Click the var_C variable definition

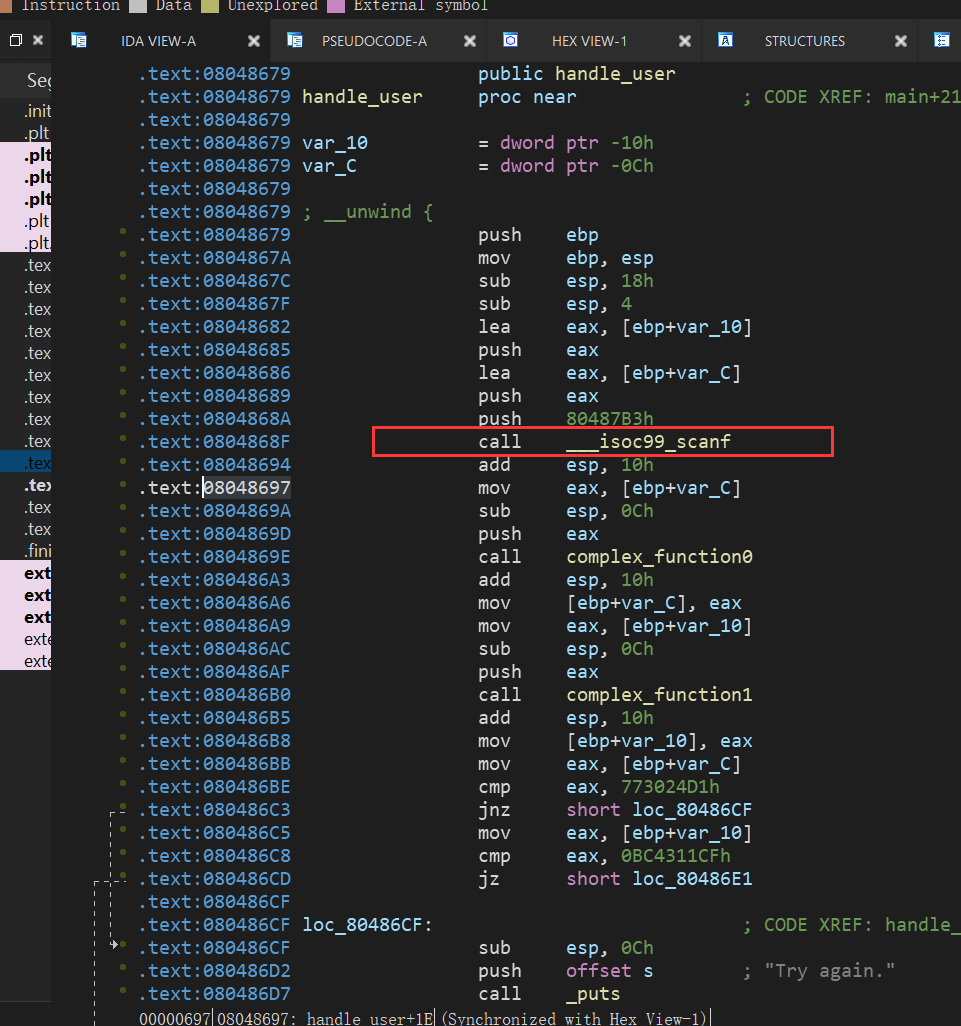(x=329, y=166)
